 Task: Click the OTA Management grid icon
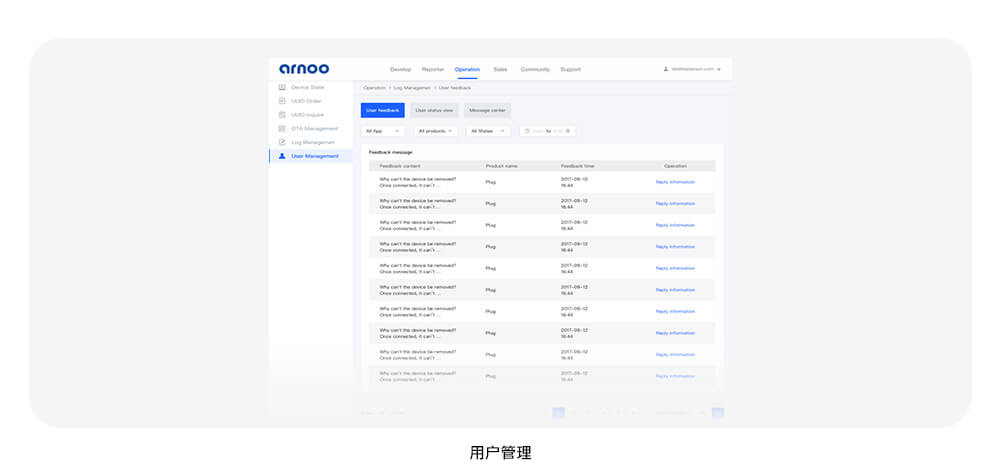coord(282,129)
